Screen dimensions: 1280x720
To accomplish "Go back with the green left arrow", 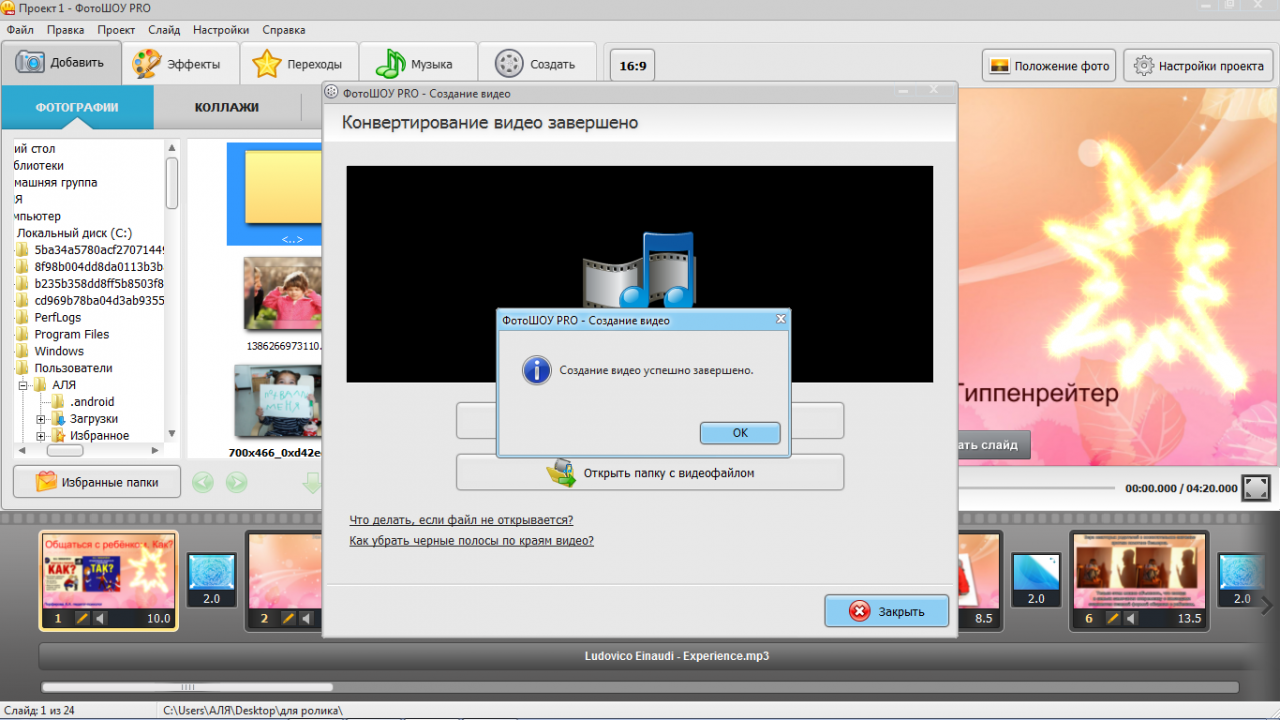I will click(203, 483).
